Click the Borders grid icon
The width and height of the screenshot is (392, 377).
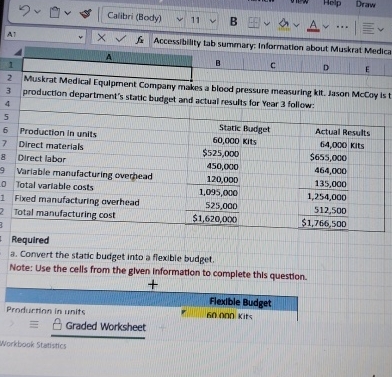click(254, 22)
